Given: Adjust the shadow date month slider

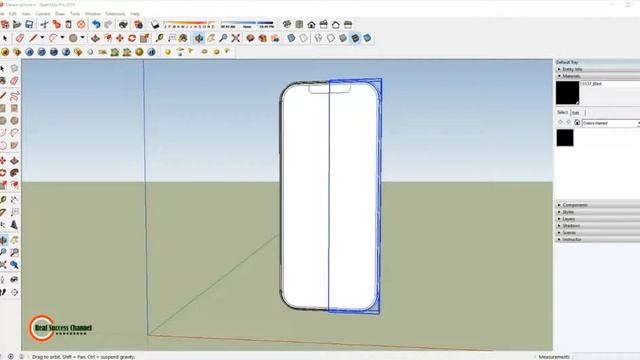Looking at the screenshot, I should coord(189,24).
